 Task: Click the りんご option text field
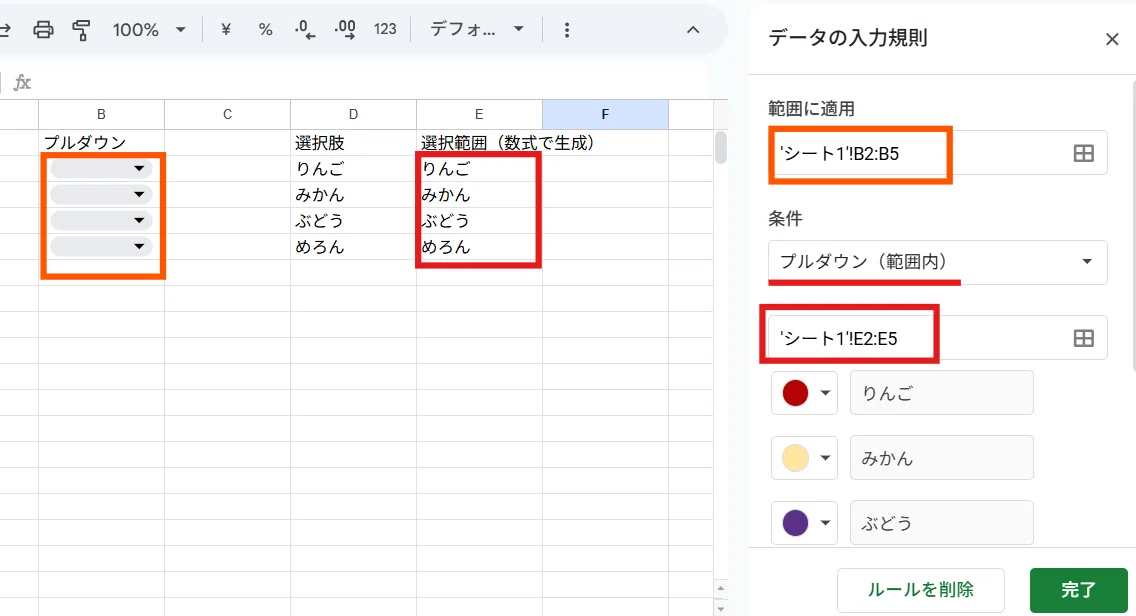point(942,393)
